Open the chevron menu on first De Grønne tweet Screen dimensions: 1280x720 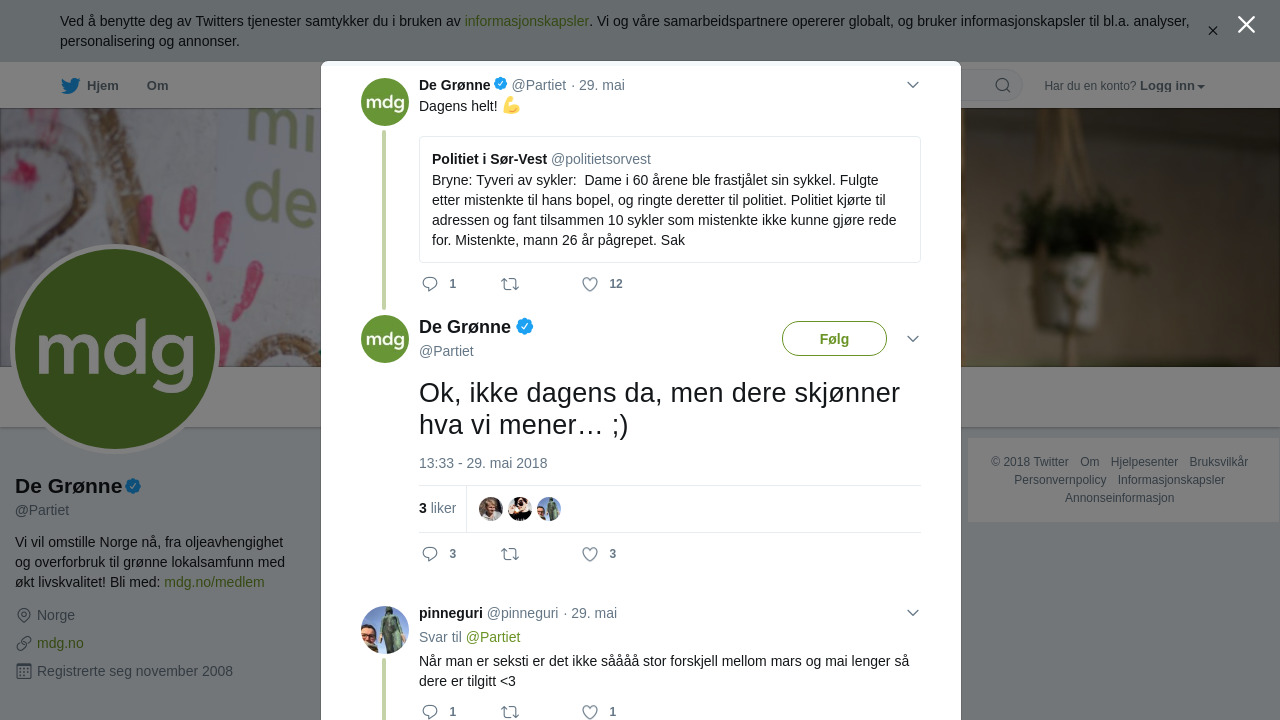click(913, 85)
